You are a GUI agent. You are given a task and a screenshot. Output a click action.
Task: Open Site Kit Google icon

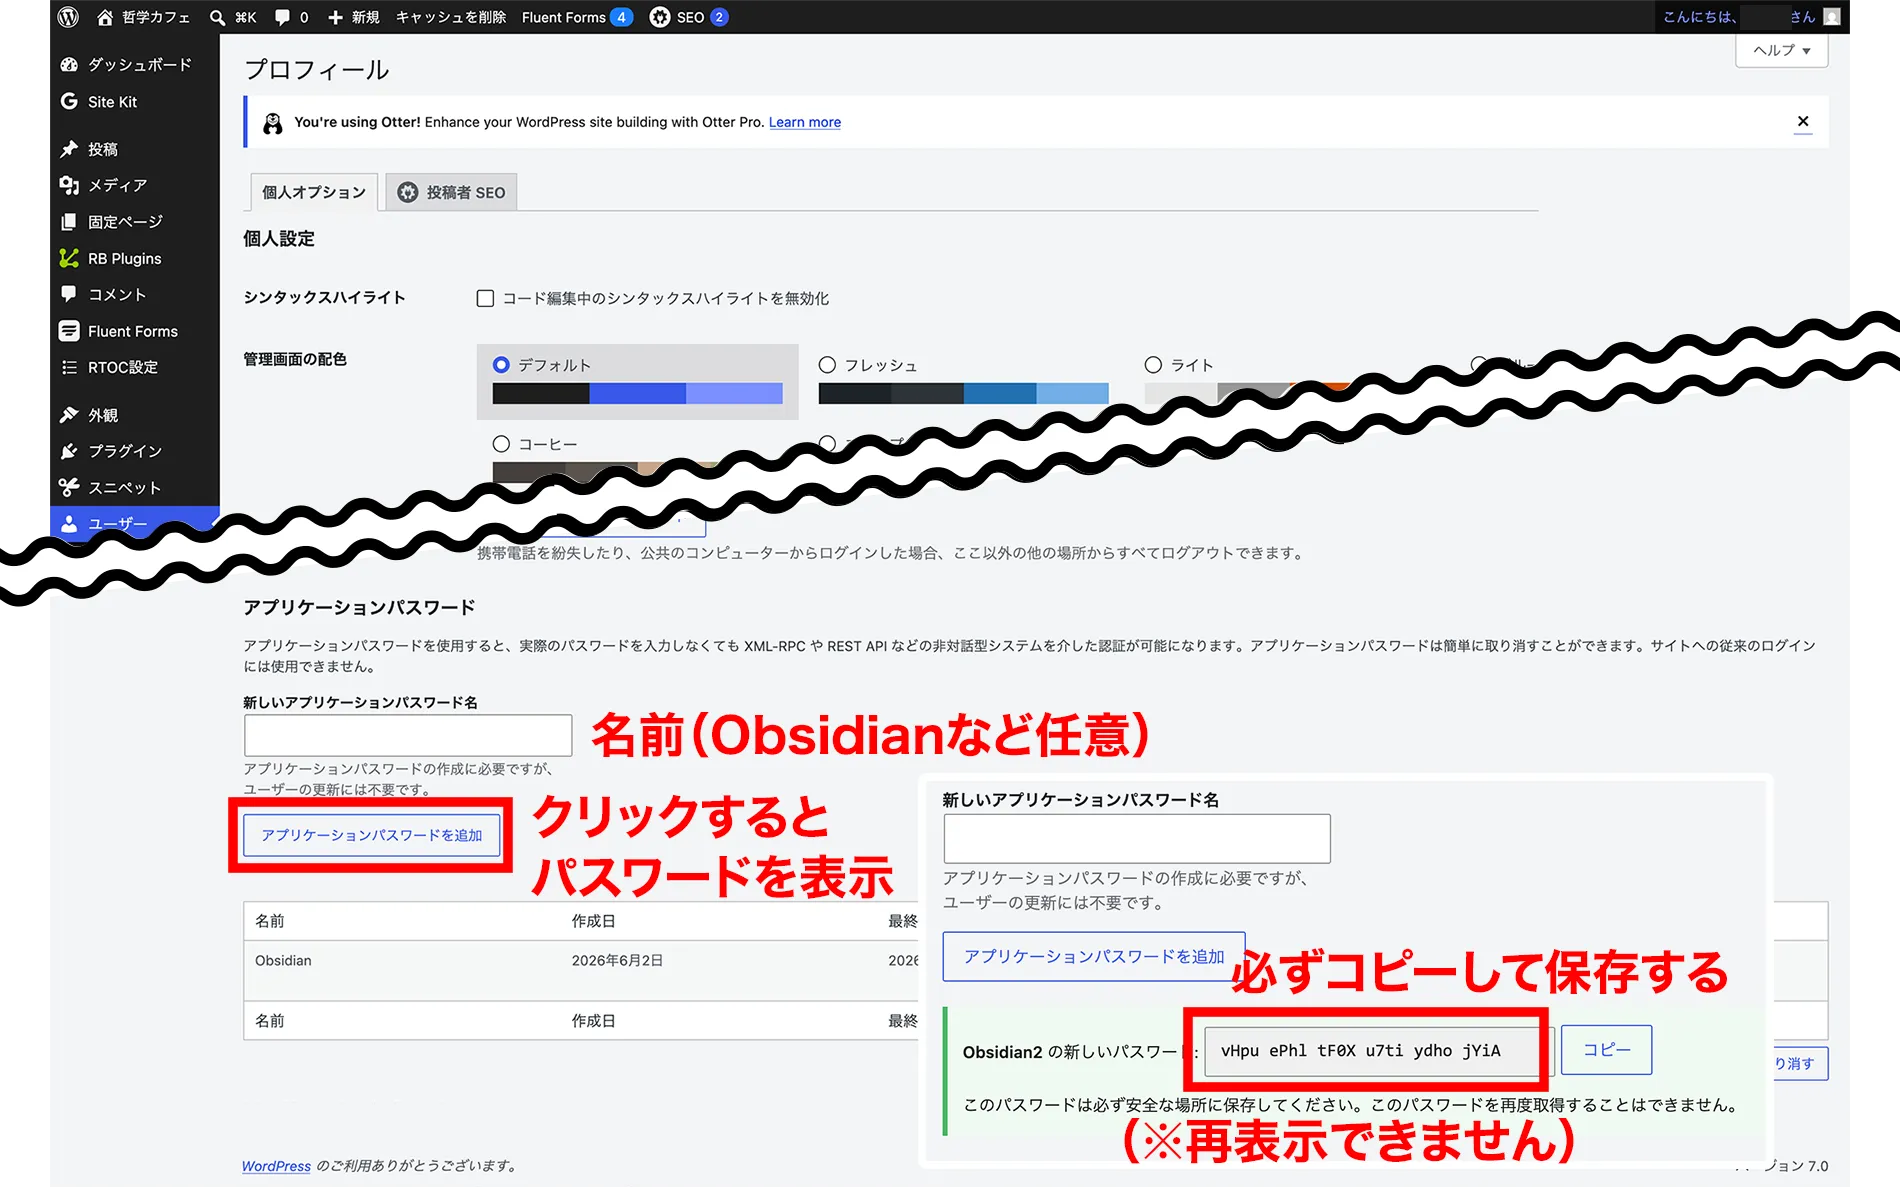[x=69, y=101]
